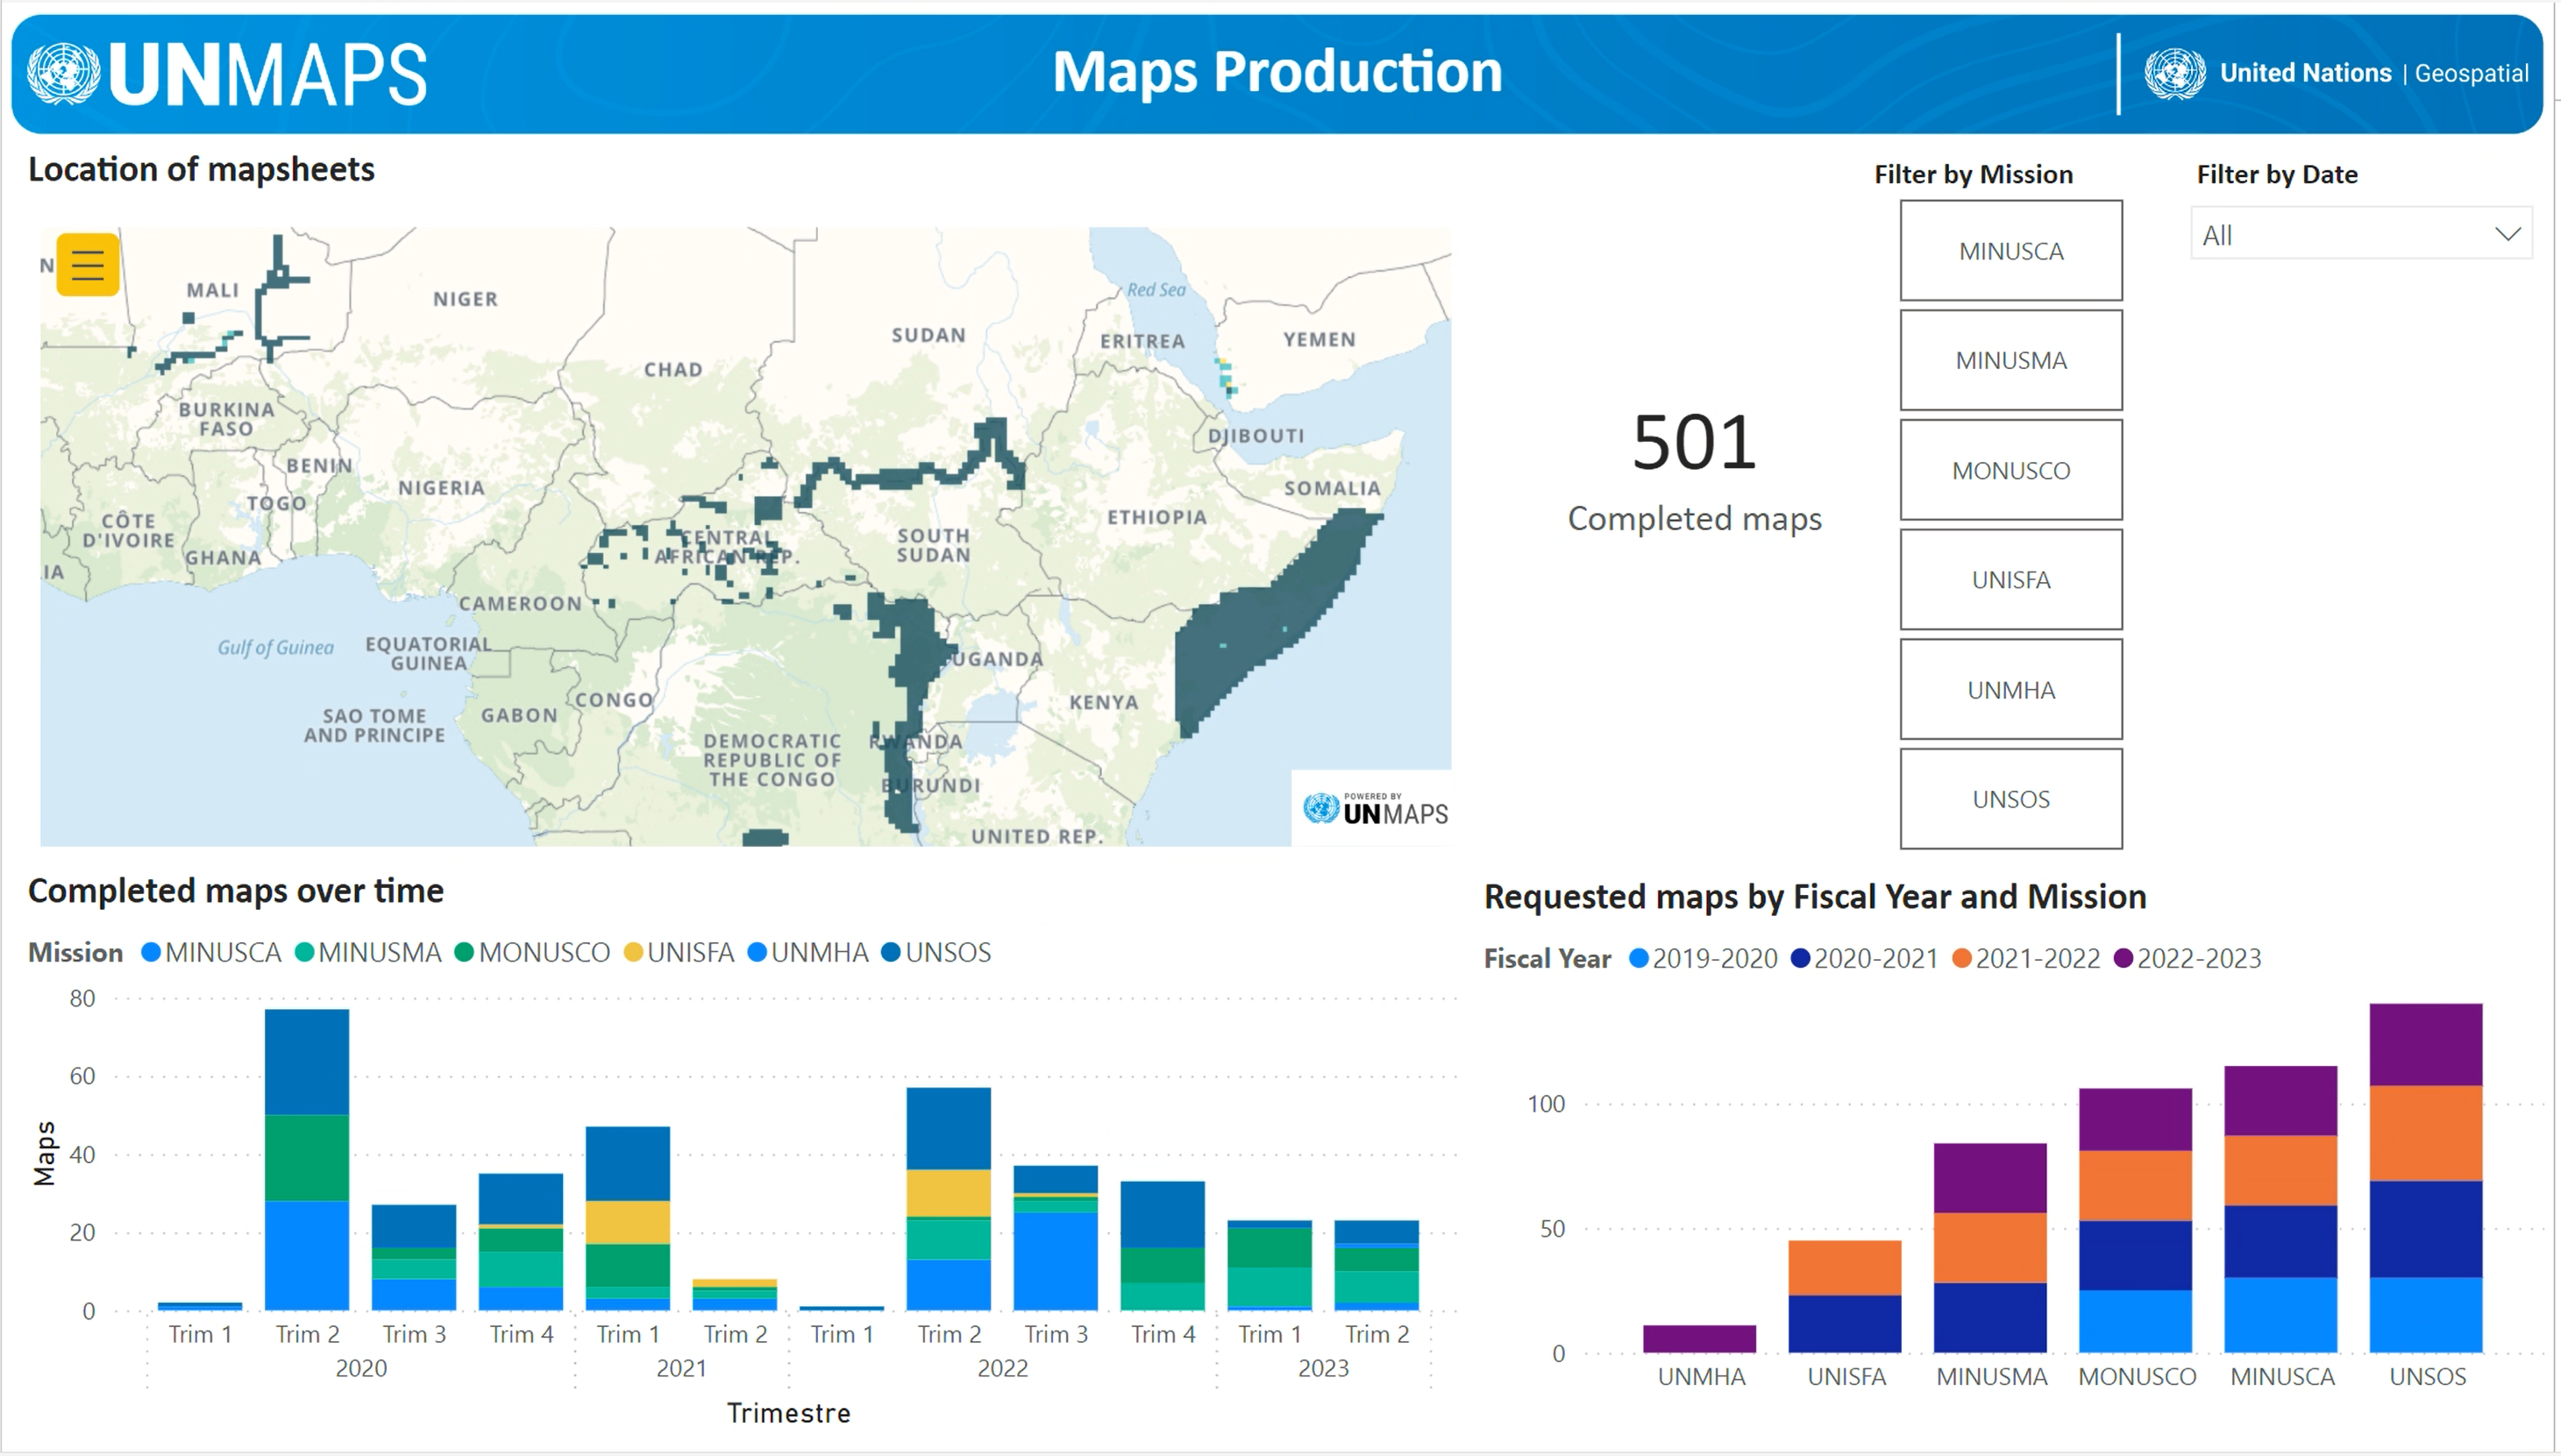Click the Powered by UNMAPS badge on the map
This screenshot has height=1456, width=2561.
(1374, 808)
